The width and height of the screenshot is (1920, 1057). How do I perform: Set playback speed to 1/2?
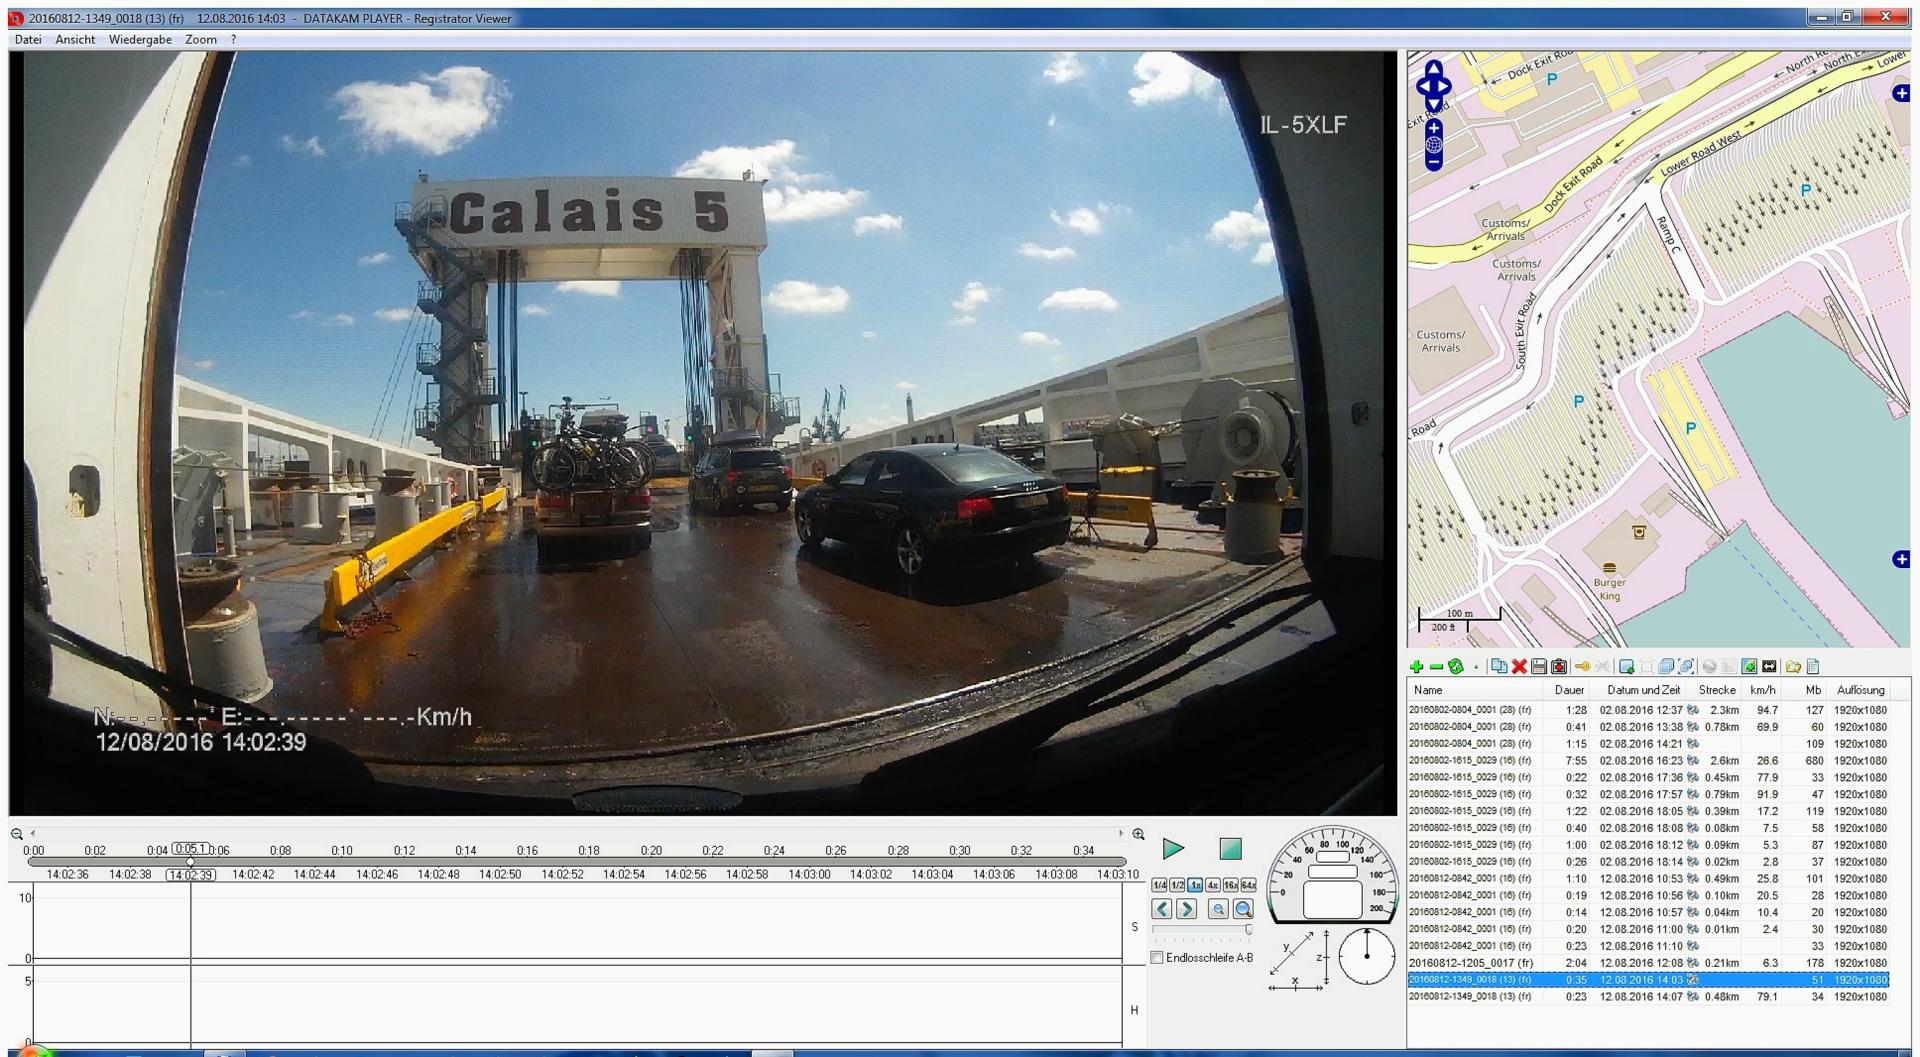(1177, 885)
